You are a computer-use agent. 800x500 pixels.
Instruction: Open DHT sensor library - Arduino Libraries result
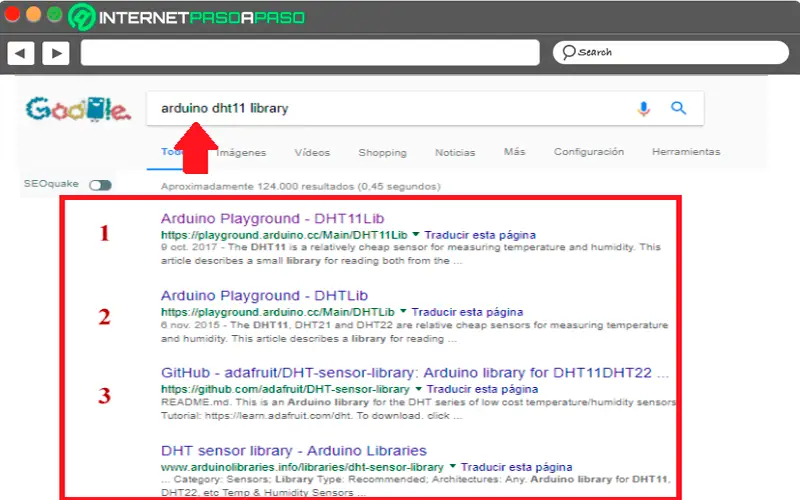(x=294, y=451)
